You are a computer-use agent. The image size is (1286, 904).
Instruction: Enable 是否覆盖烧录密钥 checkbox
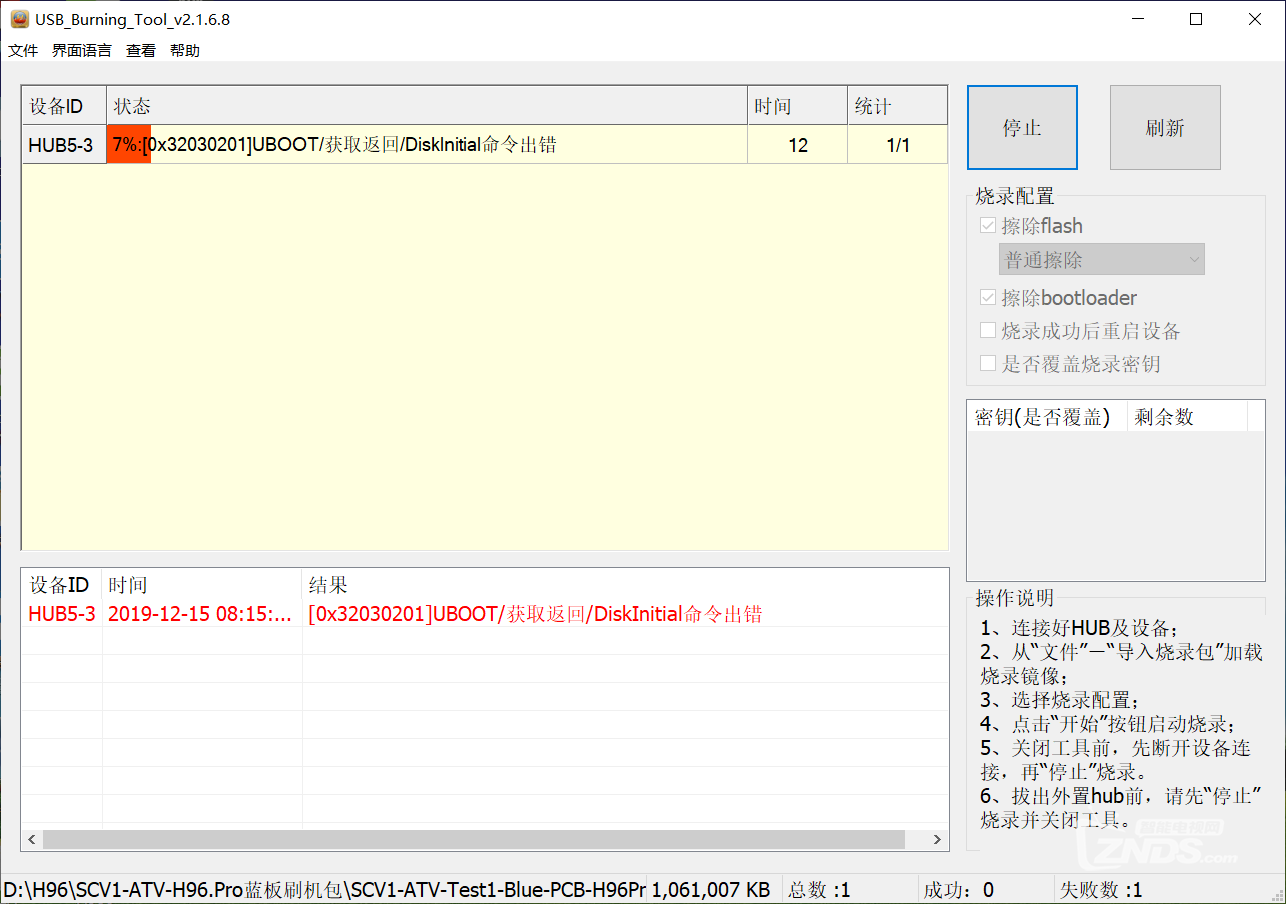(988, 364)
